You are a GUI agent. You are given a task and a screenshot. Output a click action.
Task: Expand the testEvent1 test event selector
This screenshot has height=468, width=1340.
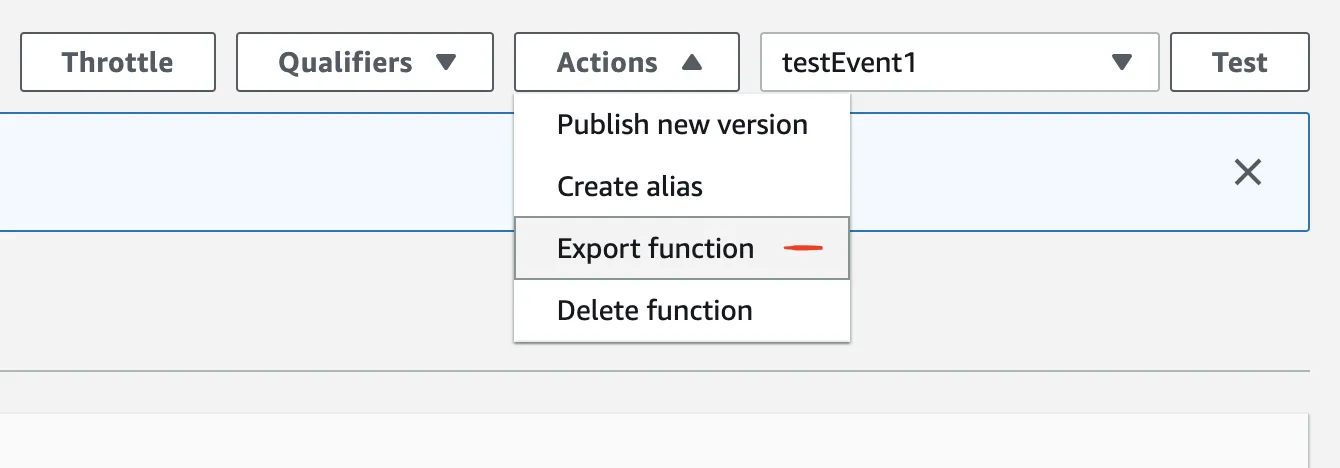point(959,62)
